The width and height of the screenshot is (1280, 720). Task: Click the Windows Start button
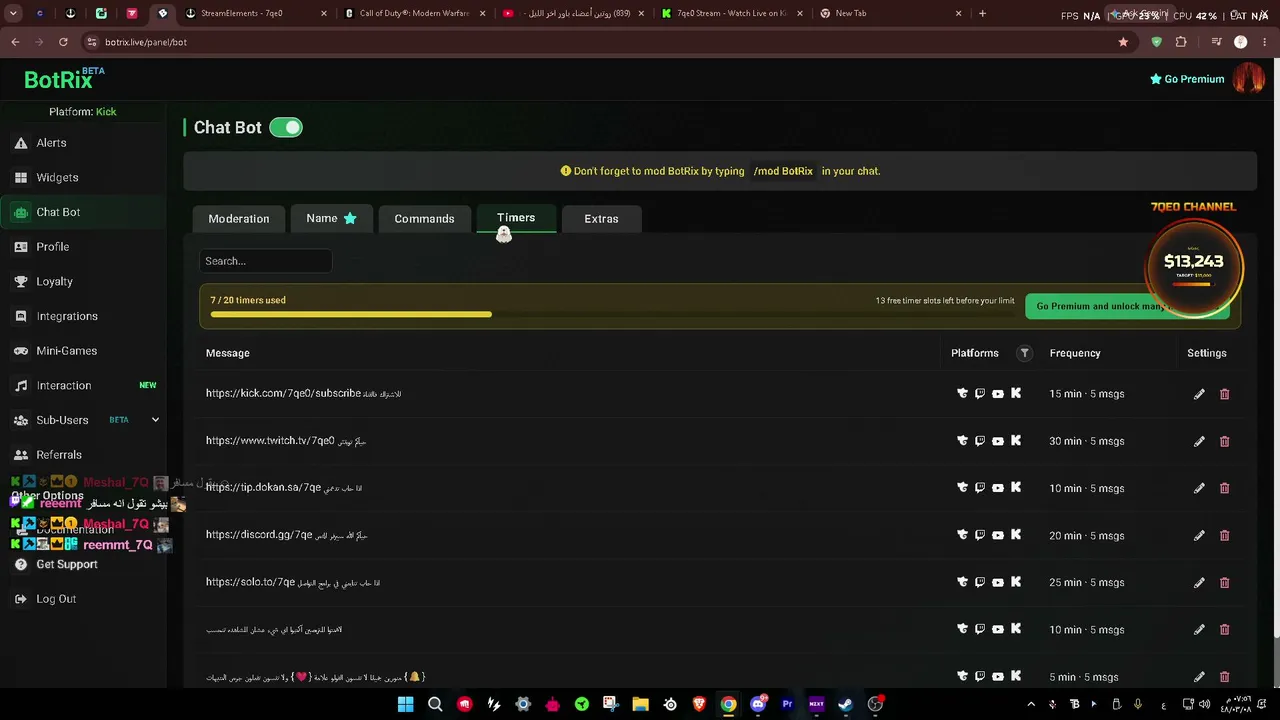click(405, 704)
